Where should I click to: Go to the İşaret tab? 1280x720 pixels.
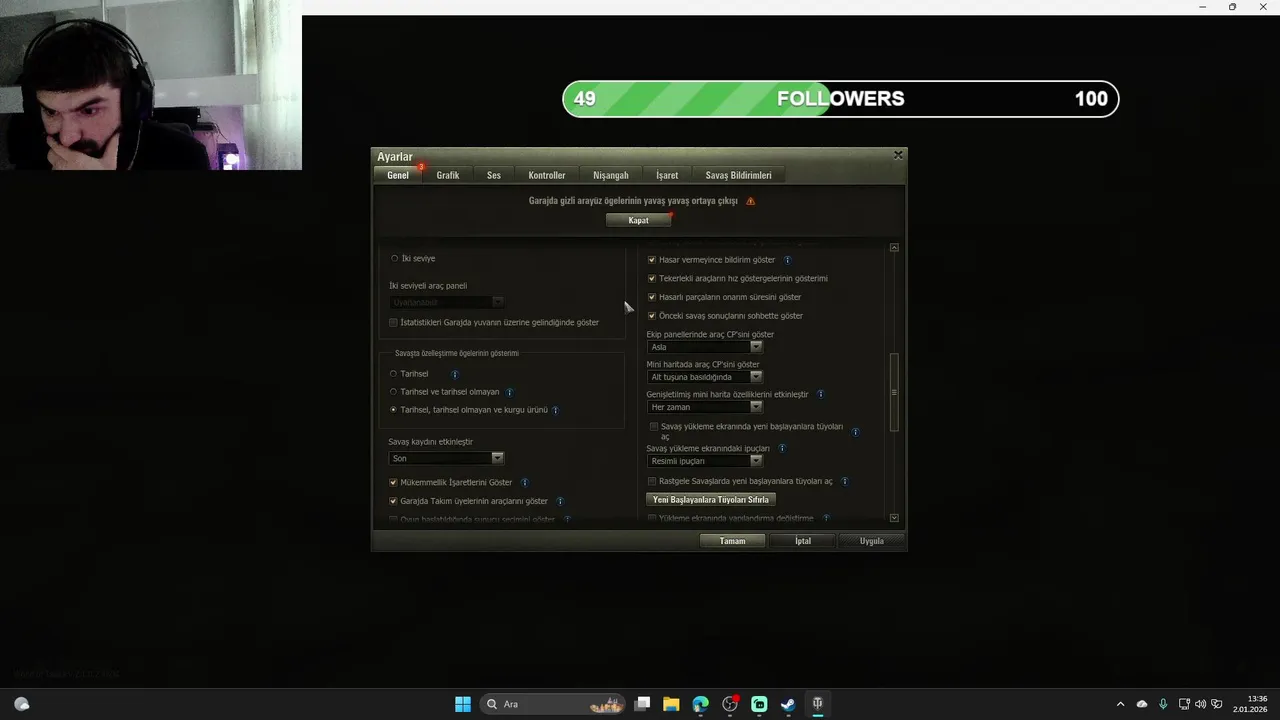tap(667, 175)
